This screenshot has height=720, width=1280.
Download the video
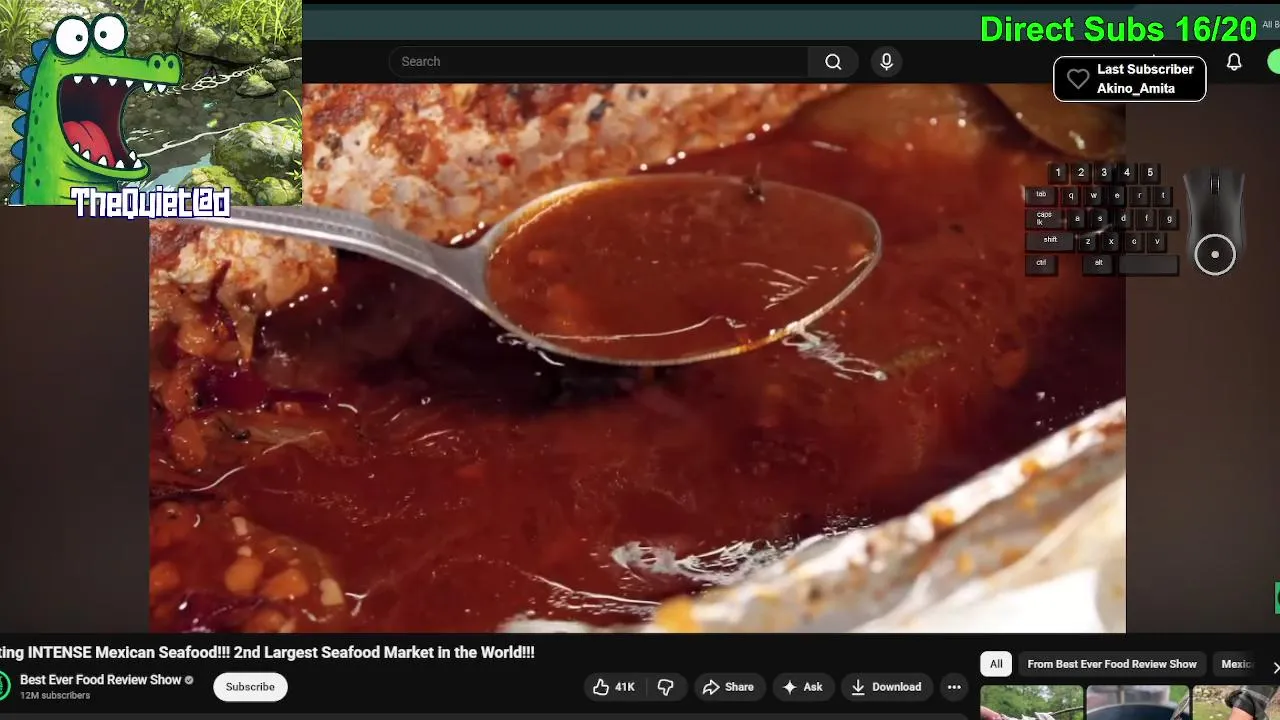pyautogui.click(x=886, y=687)
